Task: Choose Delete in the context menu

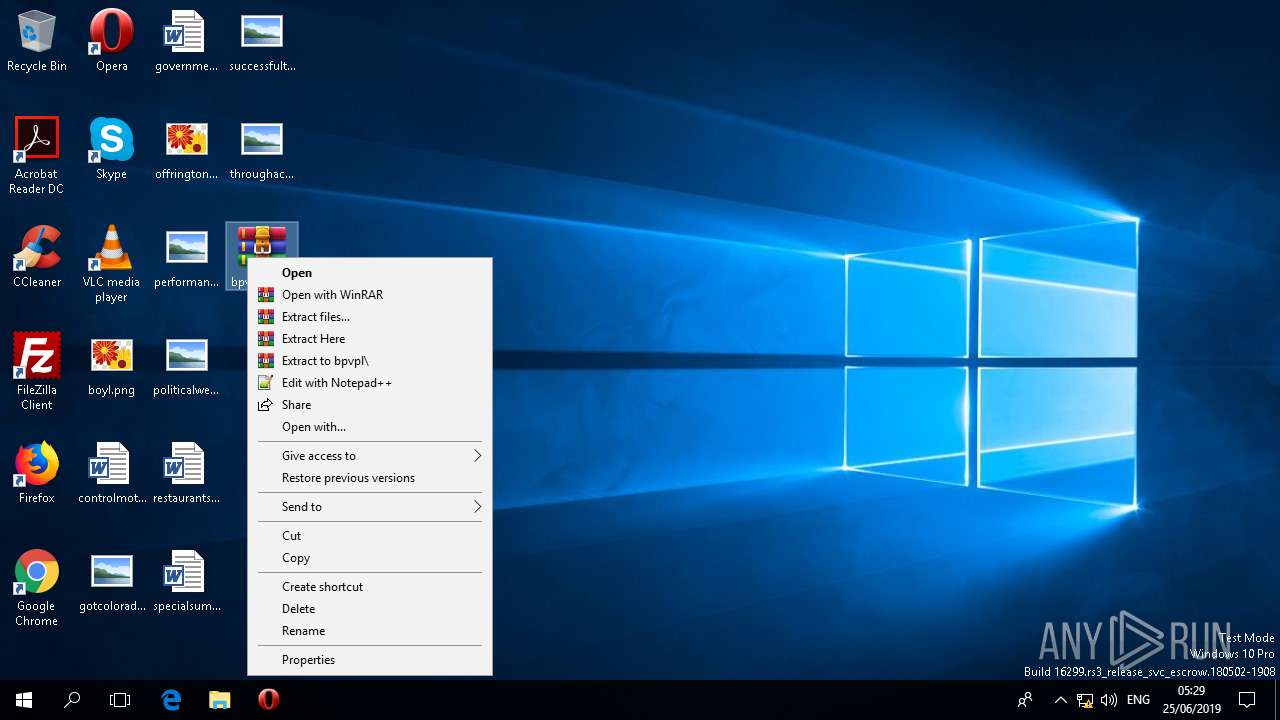Action: [x=370, y=609]
